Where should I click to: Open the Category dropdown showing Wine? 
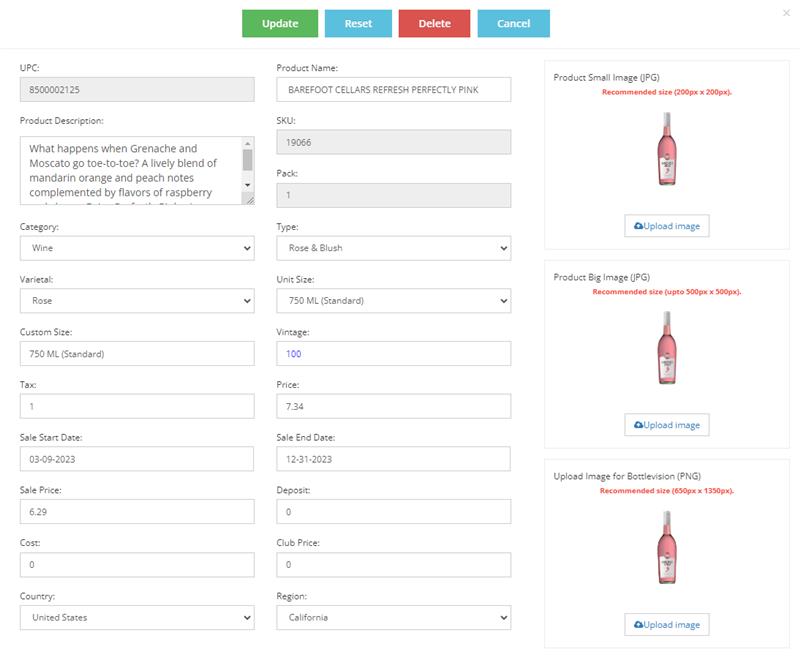[x=137, y=248]
